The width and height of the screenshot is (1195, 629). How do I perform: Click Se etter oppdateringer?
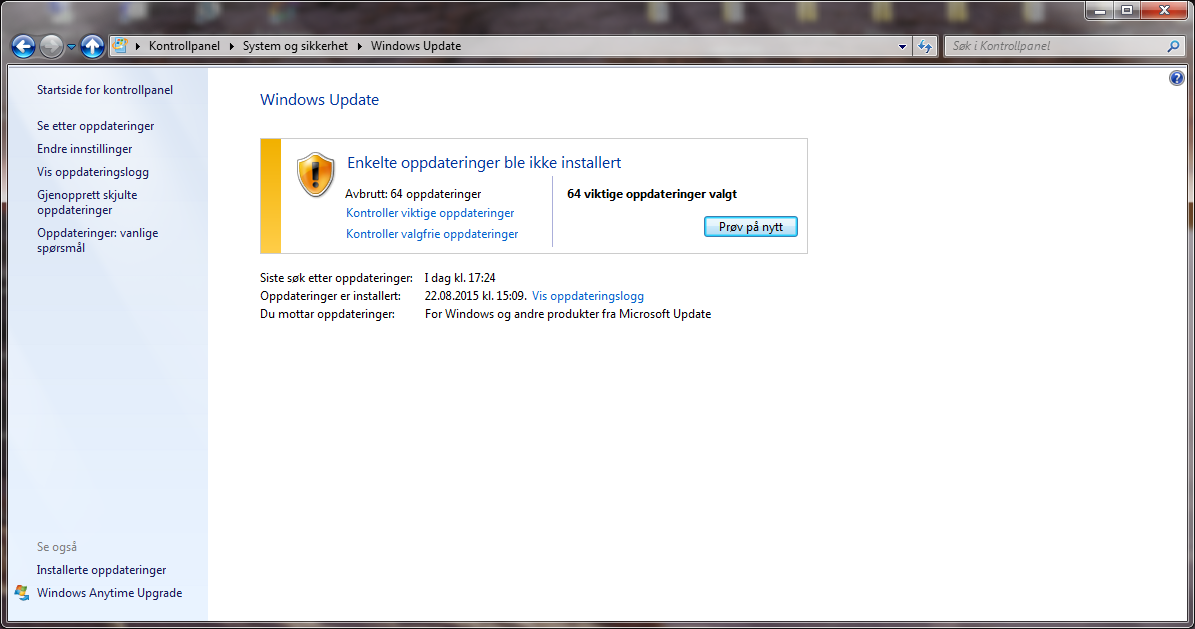pos(95,126)
